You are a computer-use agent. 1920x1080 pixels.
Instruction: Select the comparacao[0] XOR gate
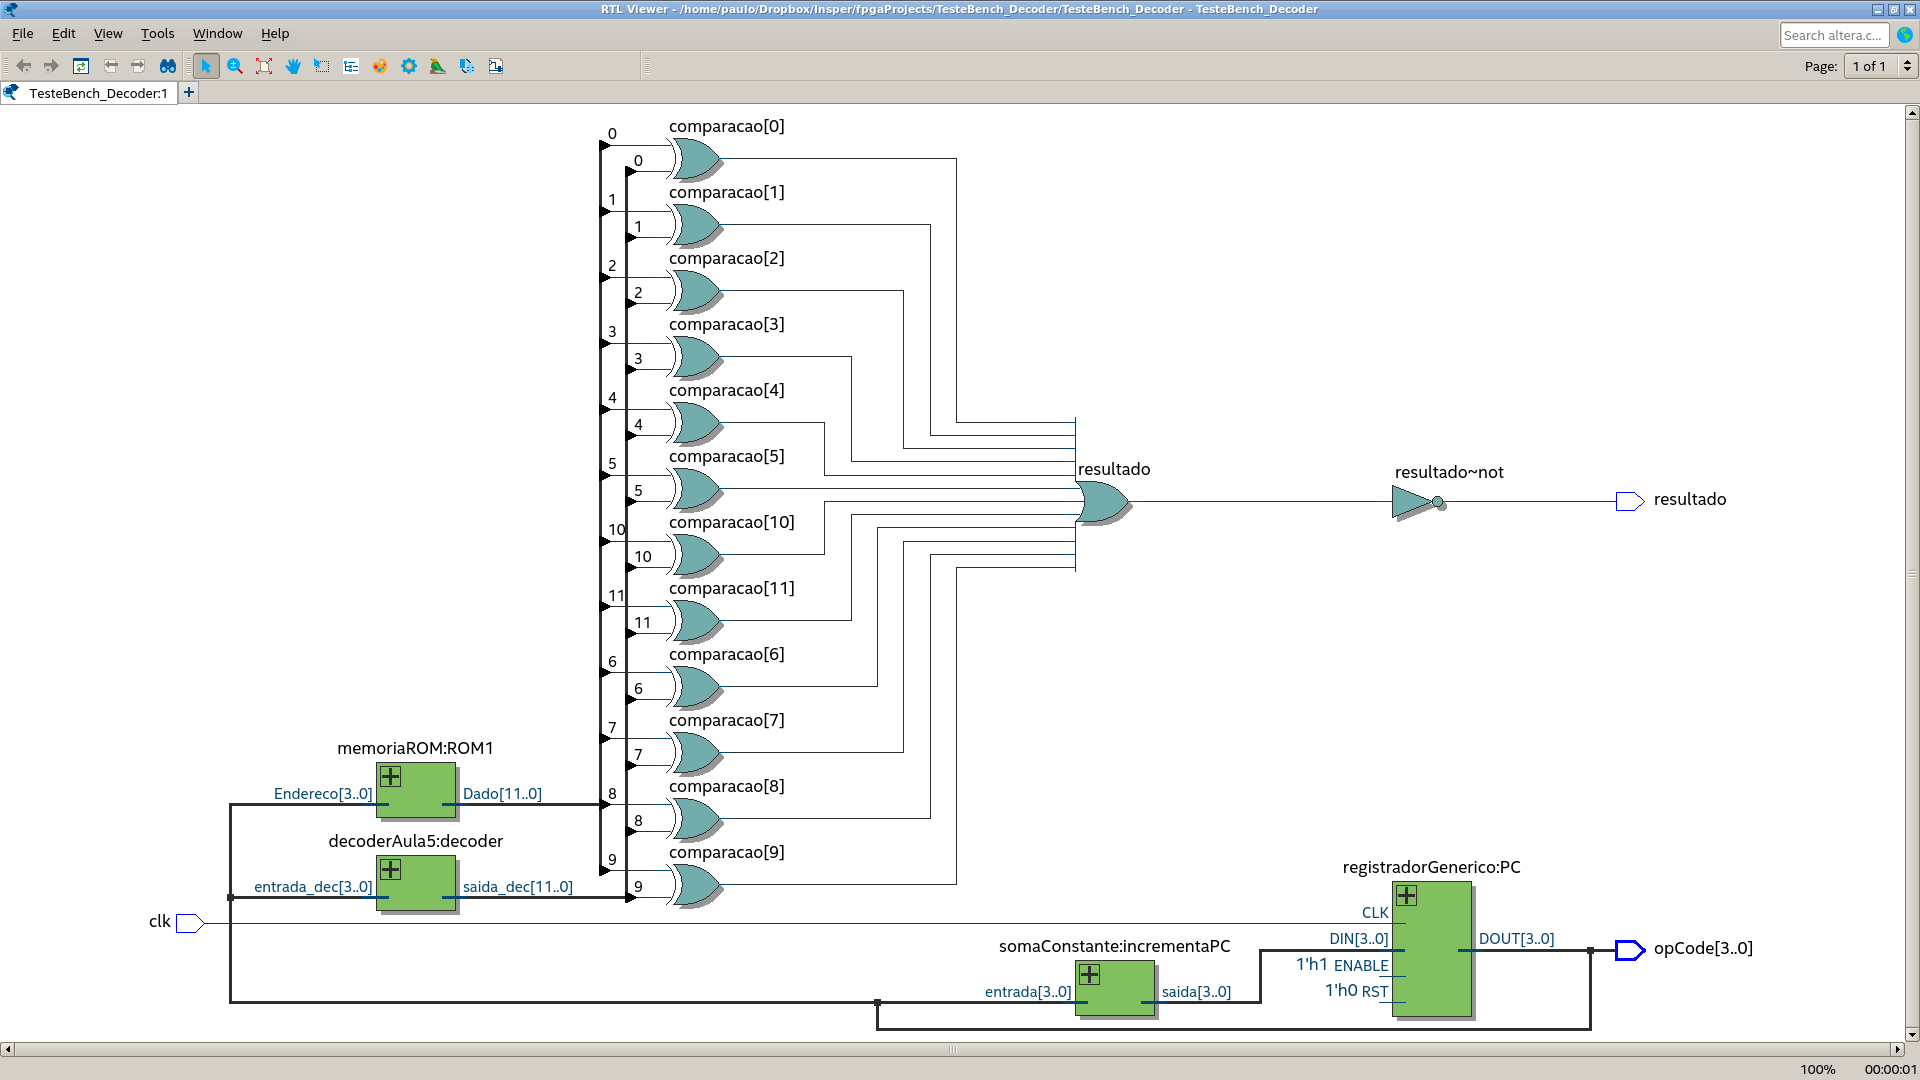(x=697, y=159)
